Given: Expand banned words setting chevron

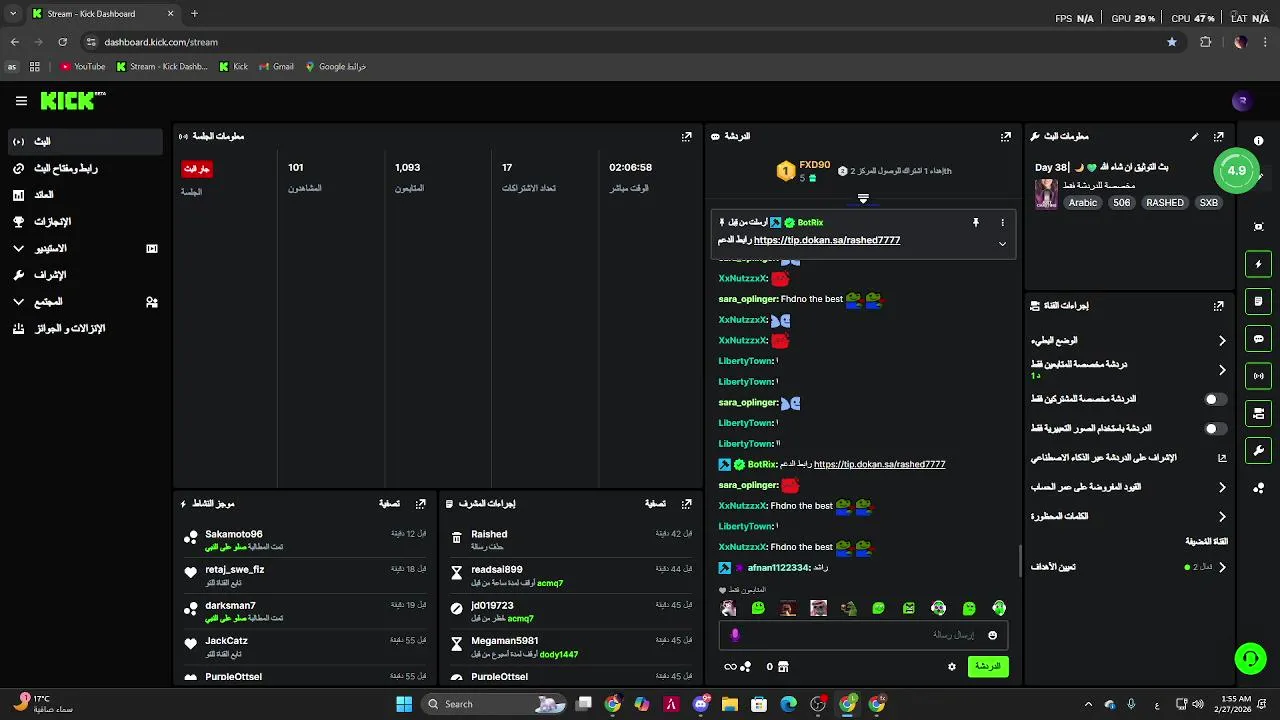Looking at the screenshot, I should 1222,517.
